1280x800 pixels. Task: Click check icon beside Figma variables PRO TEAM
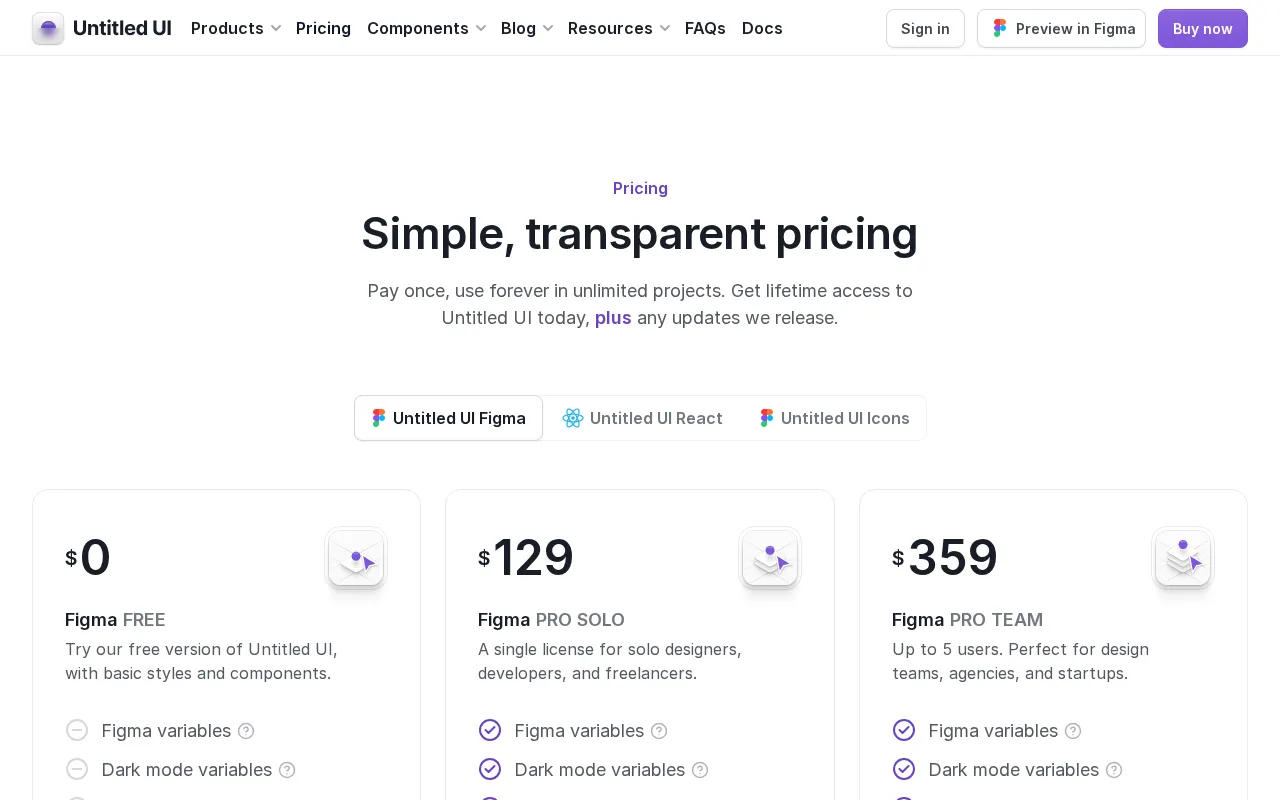904,730
